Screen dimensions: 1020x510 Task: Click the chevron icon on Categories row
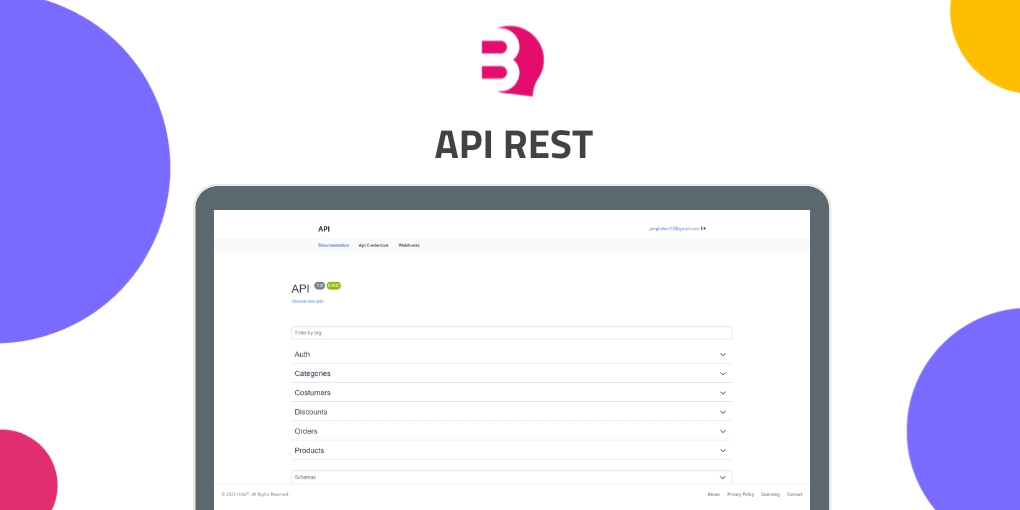722,374
